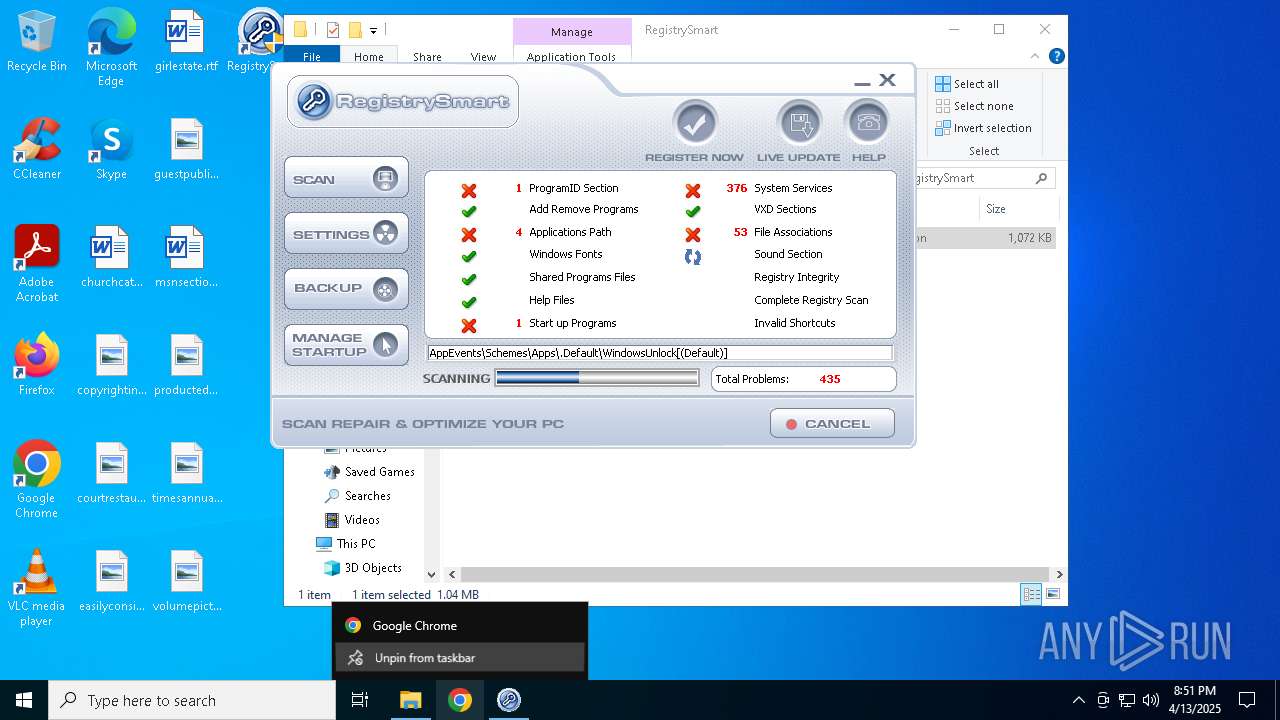Click the current registry key path field
1280x720 pixels.
(660, 353)
